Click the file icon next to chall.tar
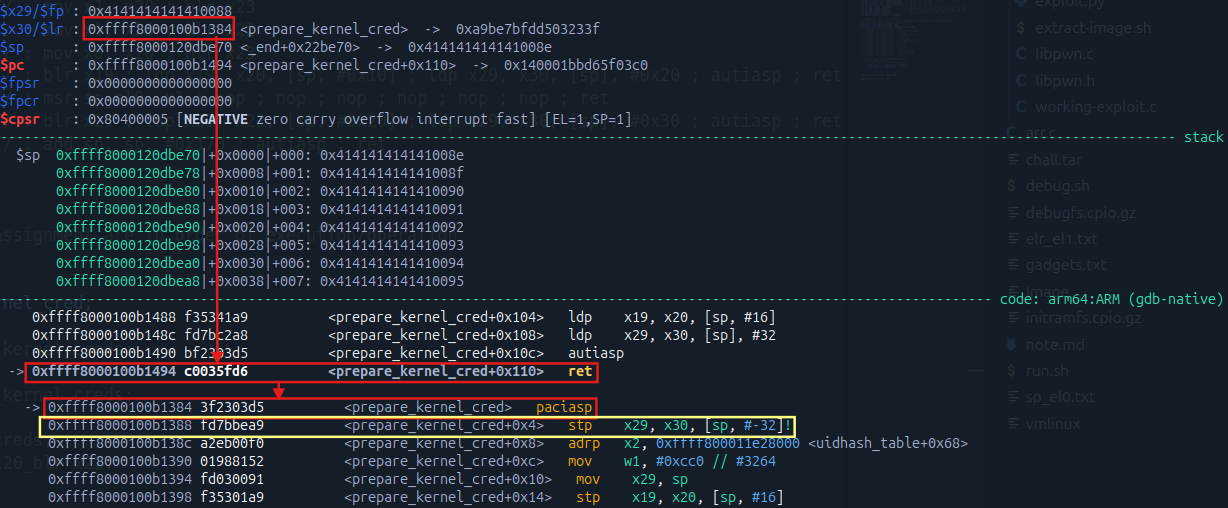 (x=1011, y=160)
